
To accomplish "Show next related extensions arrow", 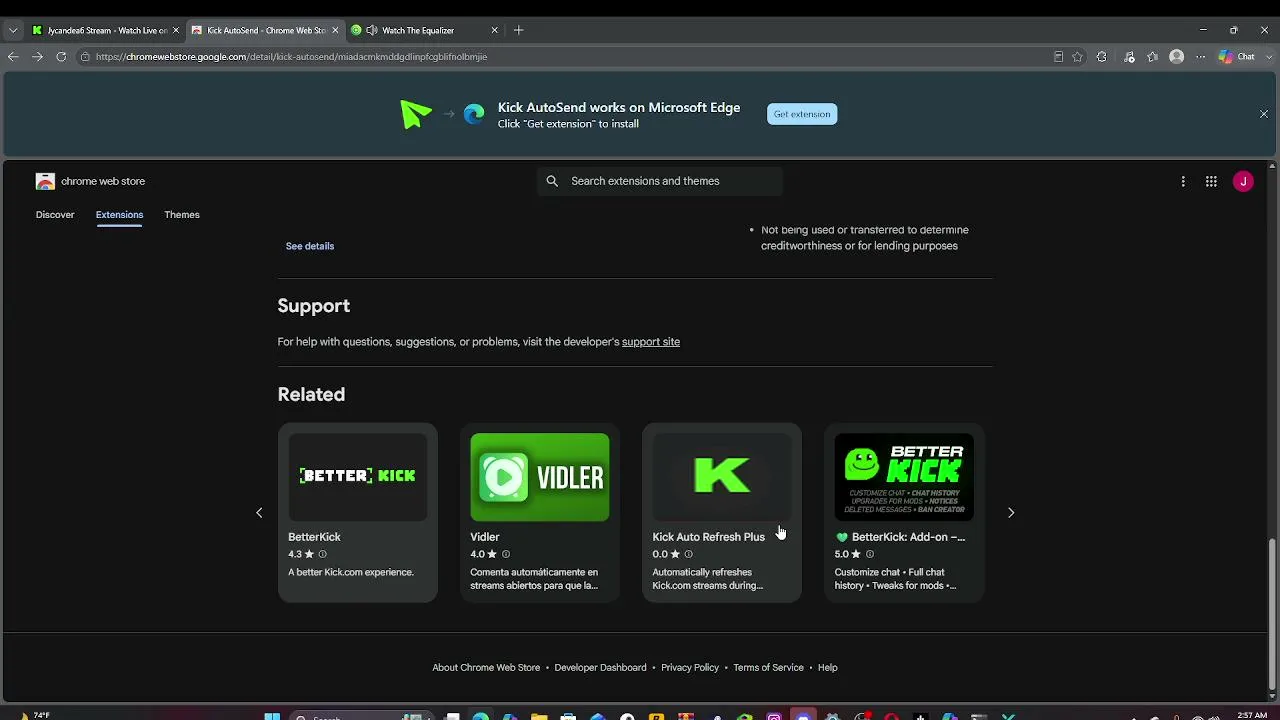I will (1011, 513).
